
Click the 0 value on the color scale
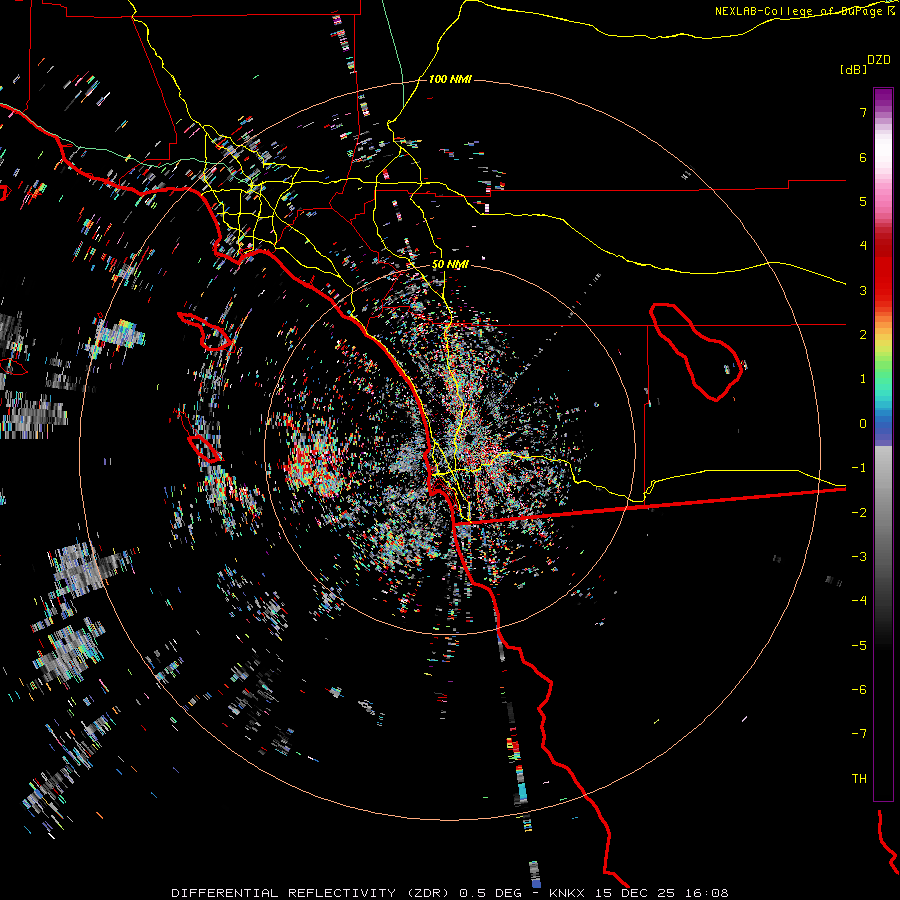pyautogui.click(x=863, y=424)
